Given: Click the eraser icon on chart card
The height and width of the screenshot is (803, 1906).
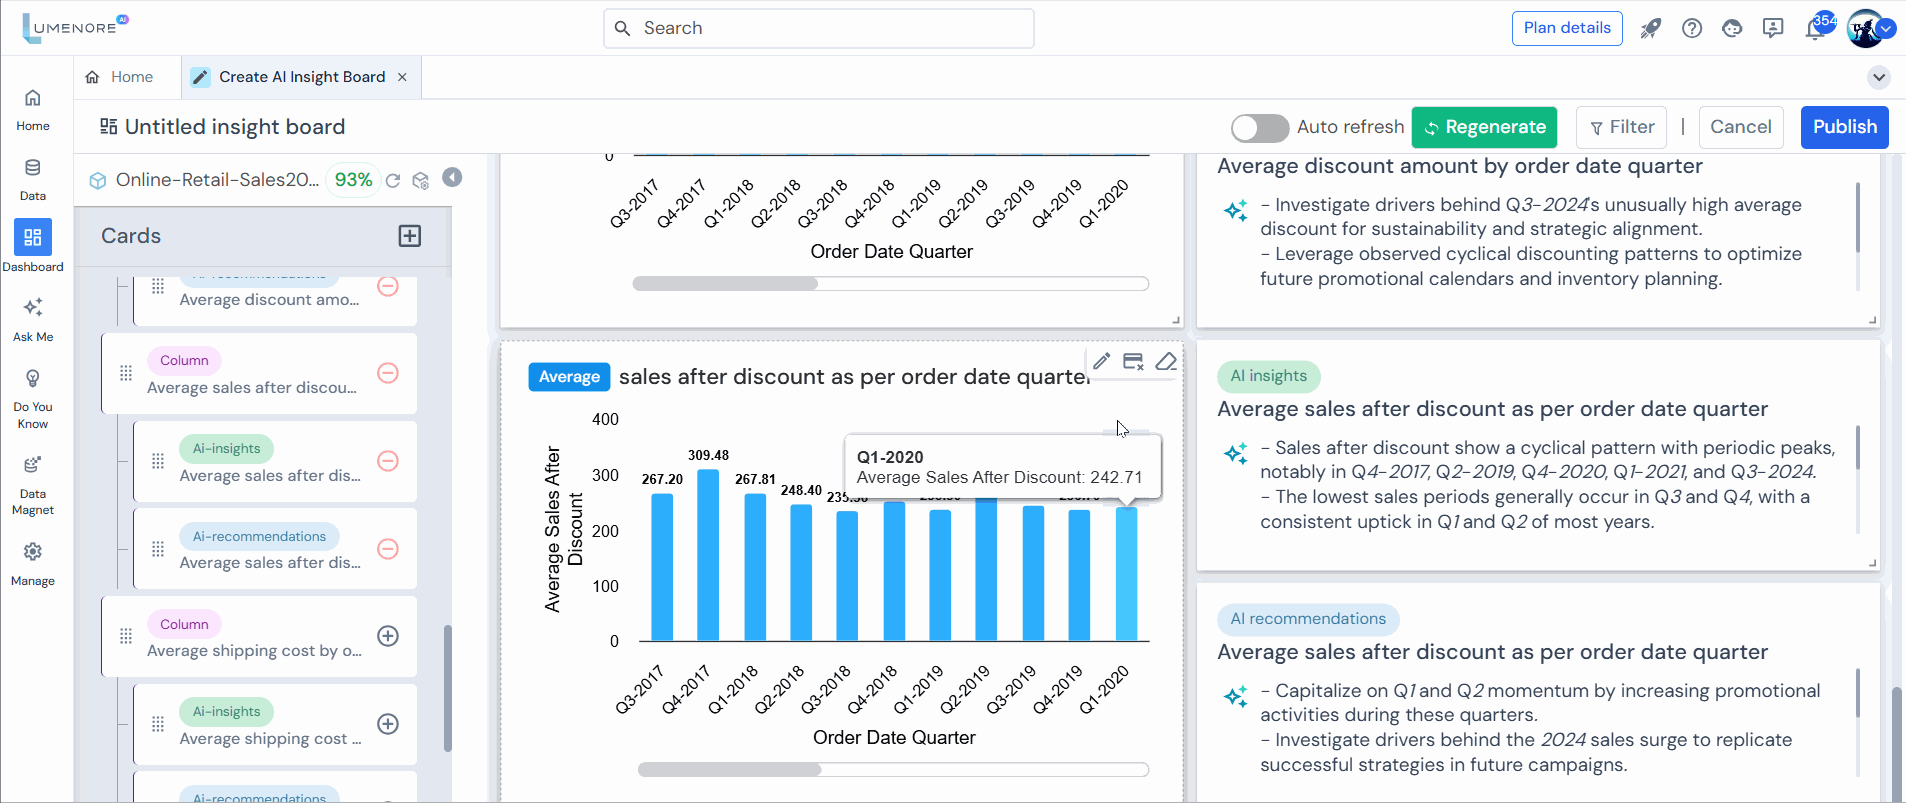Looking at the screenshot, I should click(1166, 361).
